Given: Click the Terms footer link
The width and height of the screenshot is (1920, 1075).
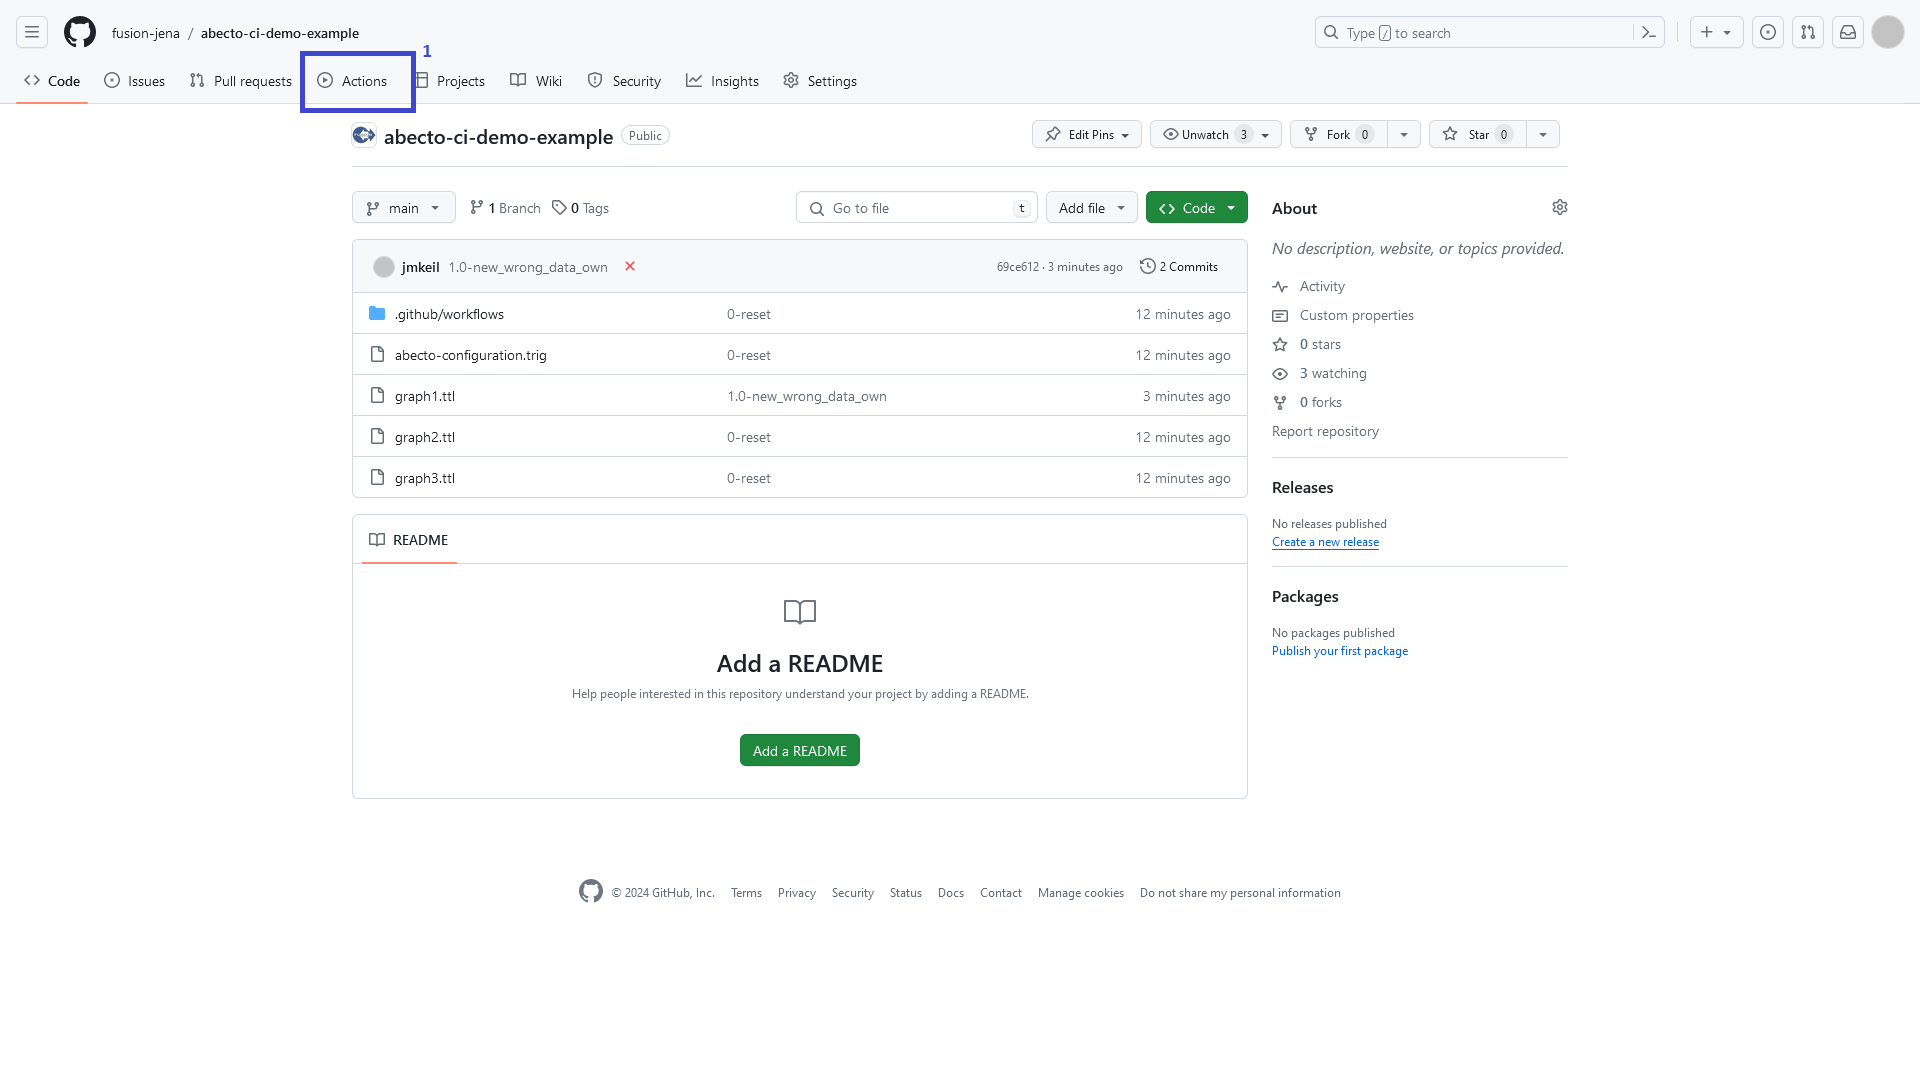Looking at the screenshot, I should click(x=746, y=893).
